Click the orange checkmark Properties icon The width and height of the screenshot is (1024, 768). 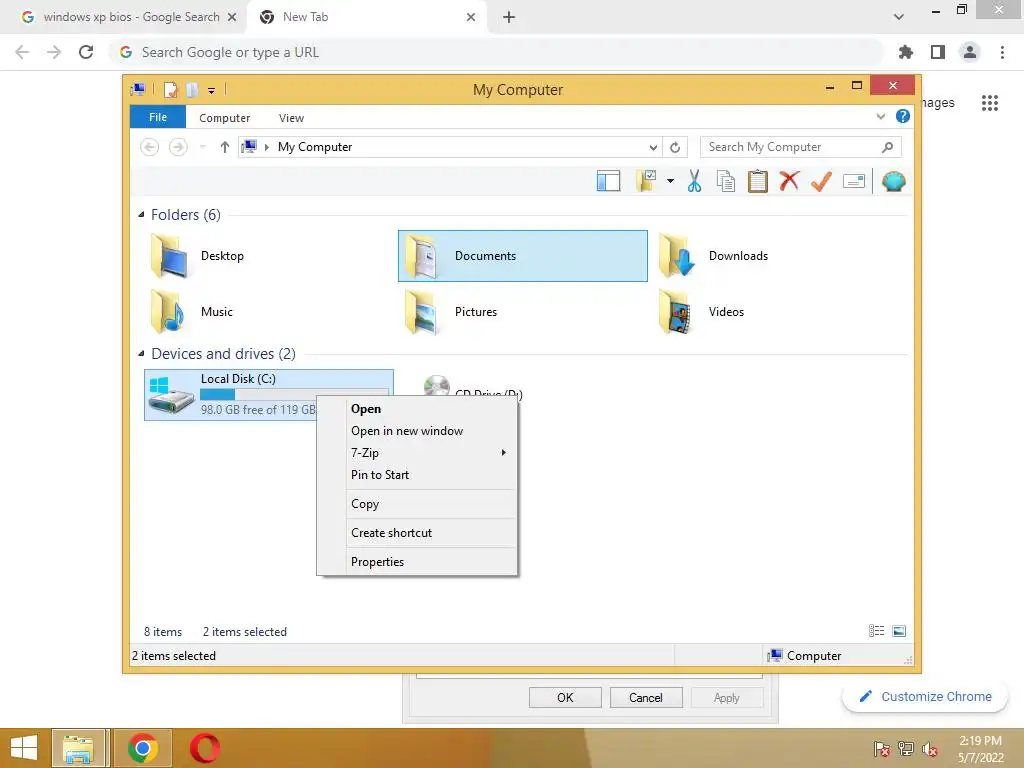[821, 181]
